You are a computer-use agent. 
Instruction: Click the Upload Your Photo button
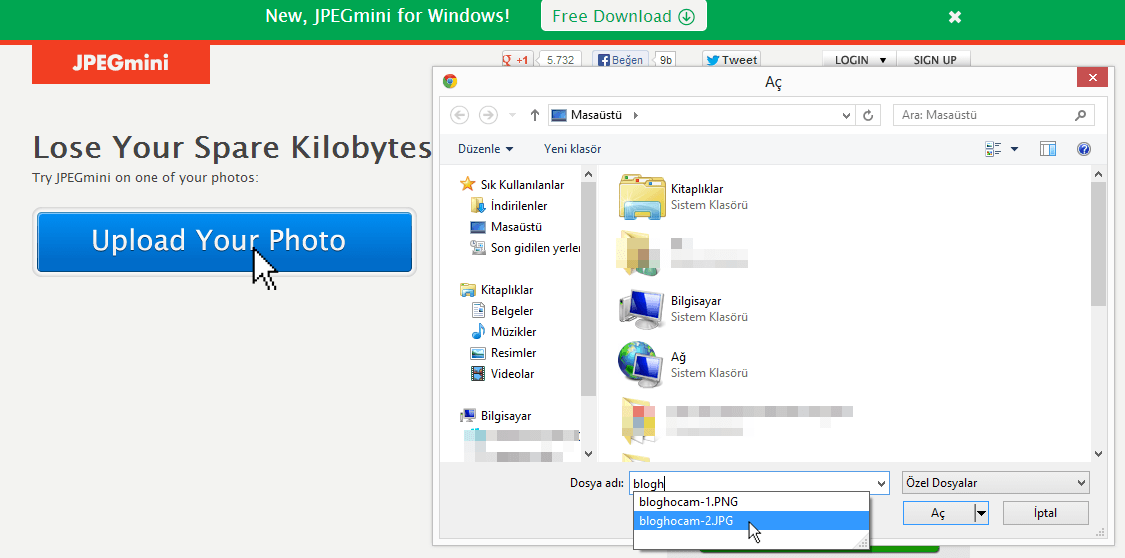225,241
